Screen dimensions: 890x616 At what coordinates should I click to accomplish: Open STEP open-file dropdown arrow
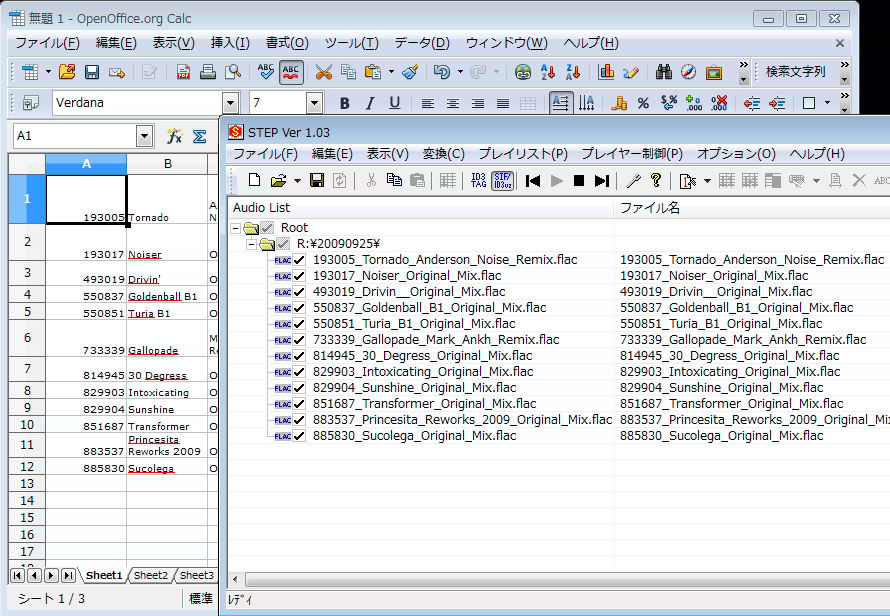tap(297, 181)
